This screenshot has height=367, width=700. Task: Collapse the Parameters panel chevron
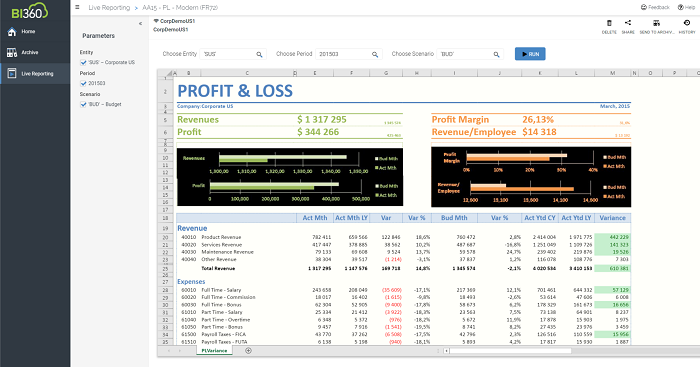(x=140, y=24)
